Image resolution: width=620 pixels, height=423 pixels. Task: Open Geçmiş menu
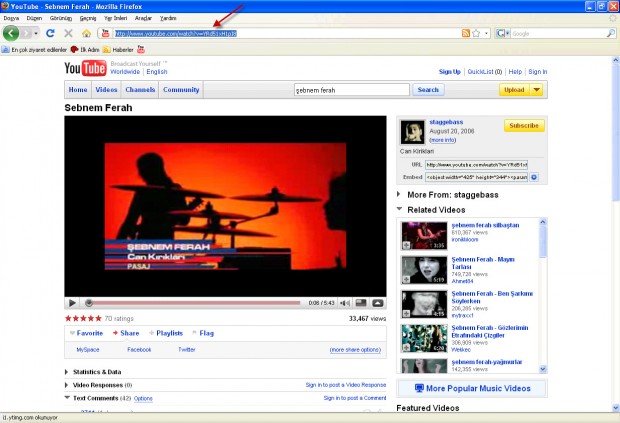(x=88, y=18)
